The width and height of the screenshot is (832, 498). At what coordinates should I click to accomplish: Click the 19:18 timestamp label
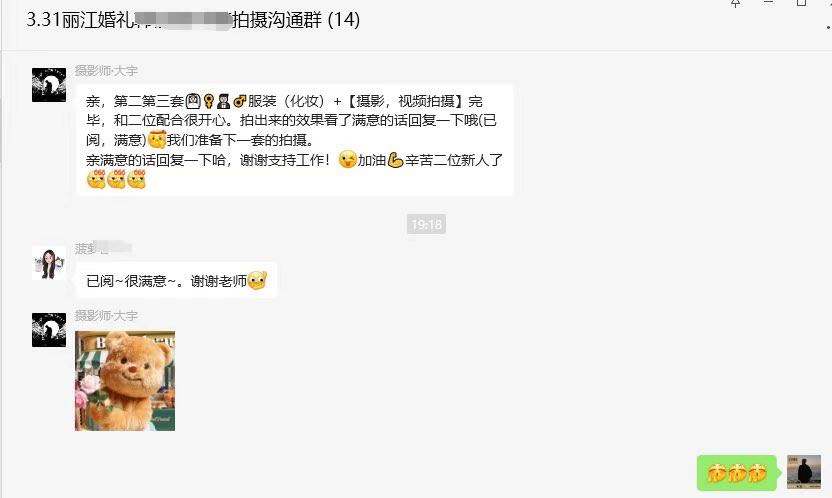(427, 224)
